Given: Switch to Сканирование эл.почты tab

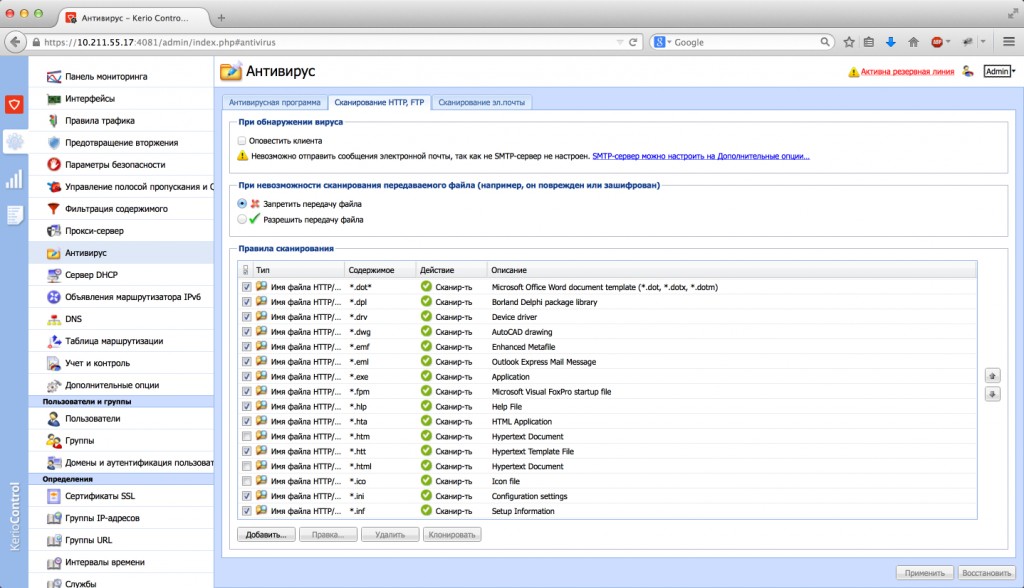Looking at the screenshot, I should point(481,103).
